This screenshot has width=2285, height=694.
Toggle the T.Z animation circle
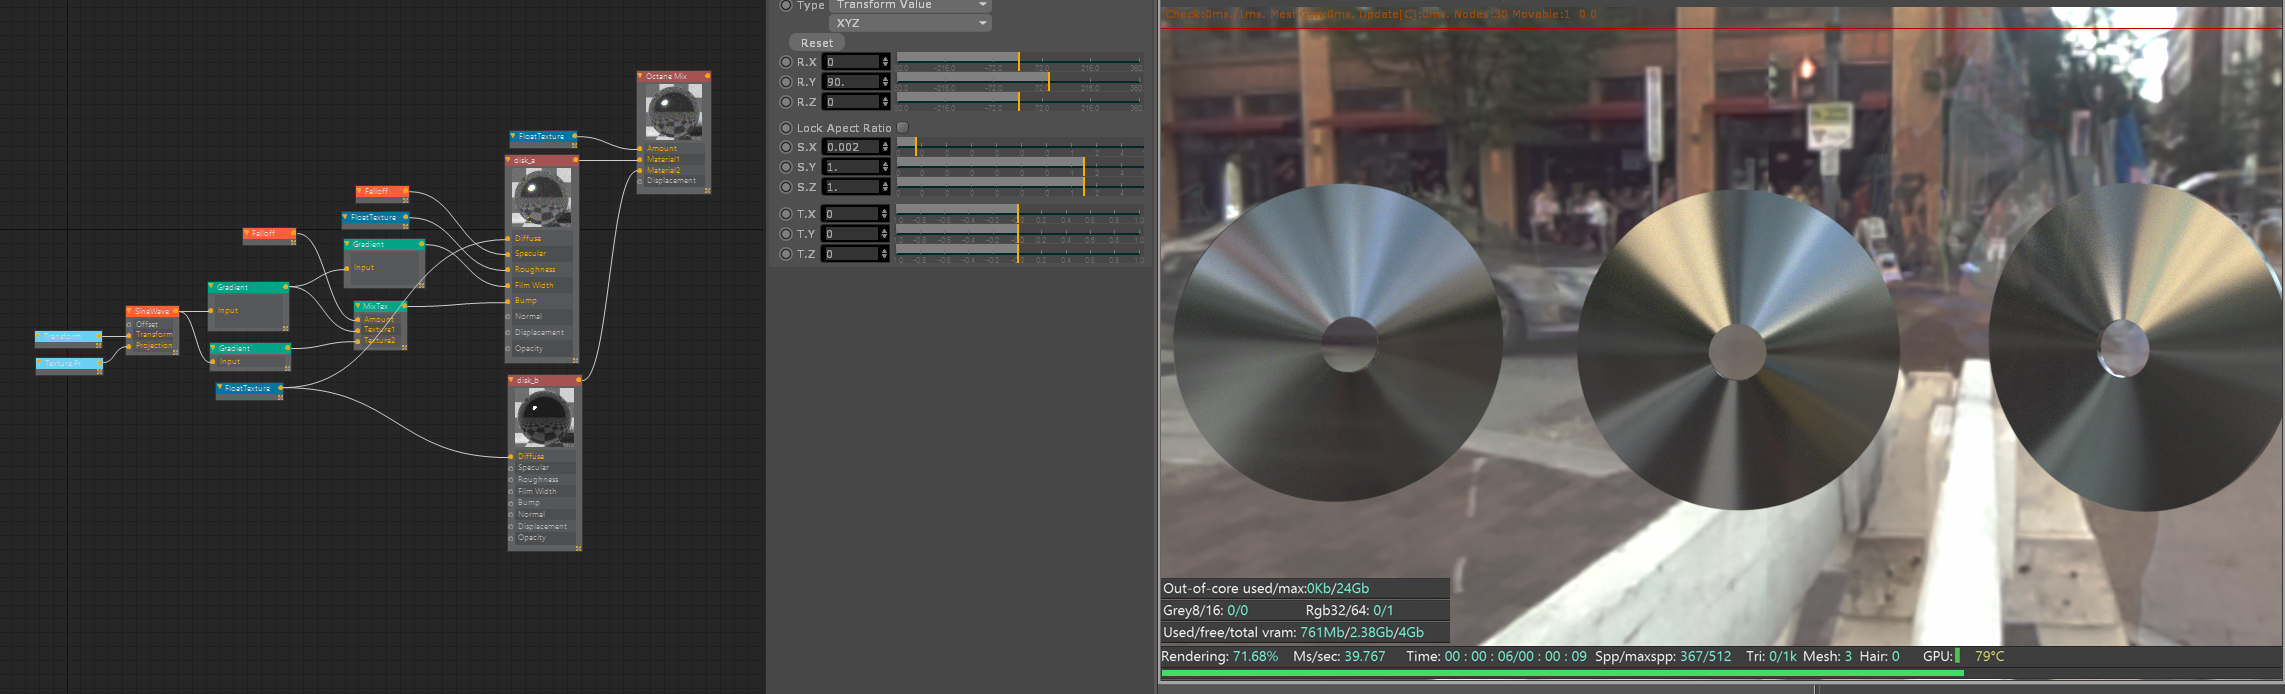pyautogui.click(x=786, y=254)
